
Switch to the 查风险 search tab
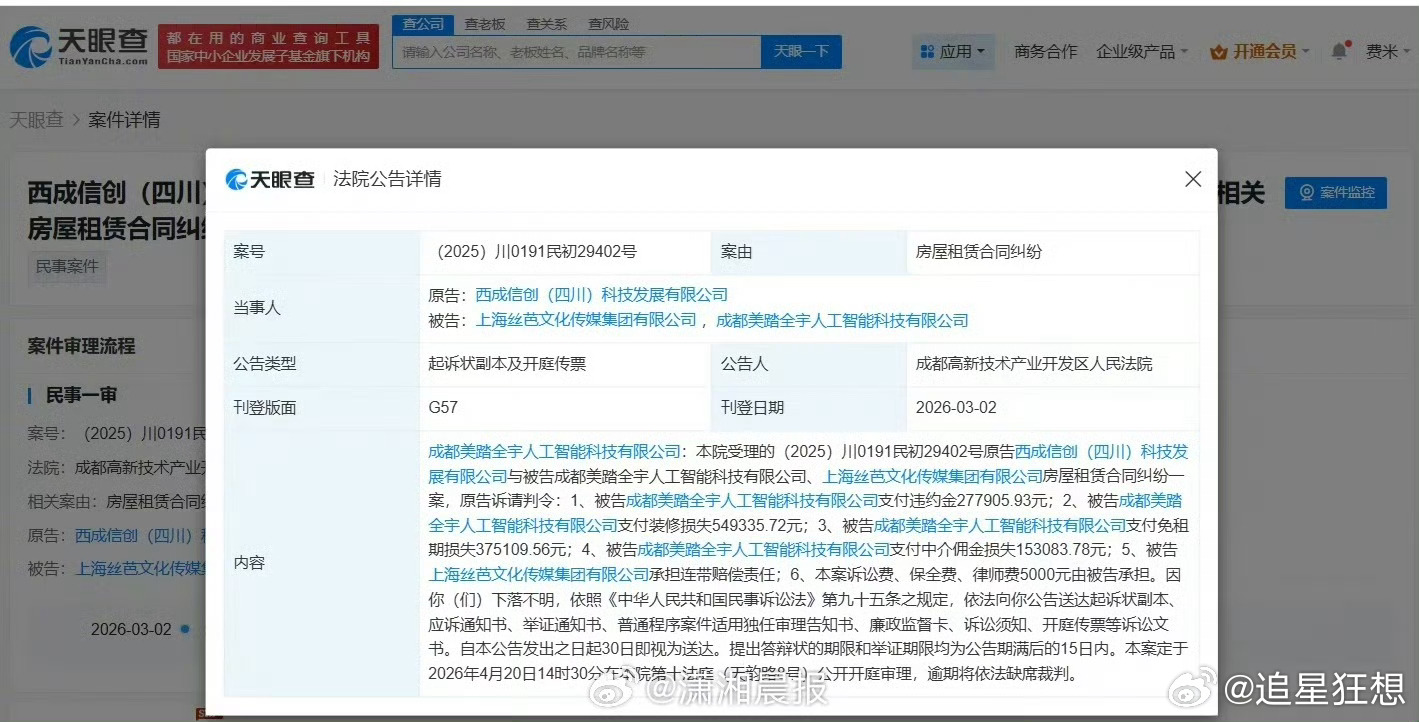point(608,24)
